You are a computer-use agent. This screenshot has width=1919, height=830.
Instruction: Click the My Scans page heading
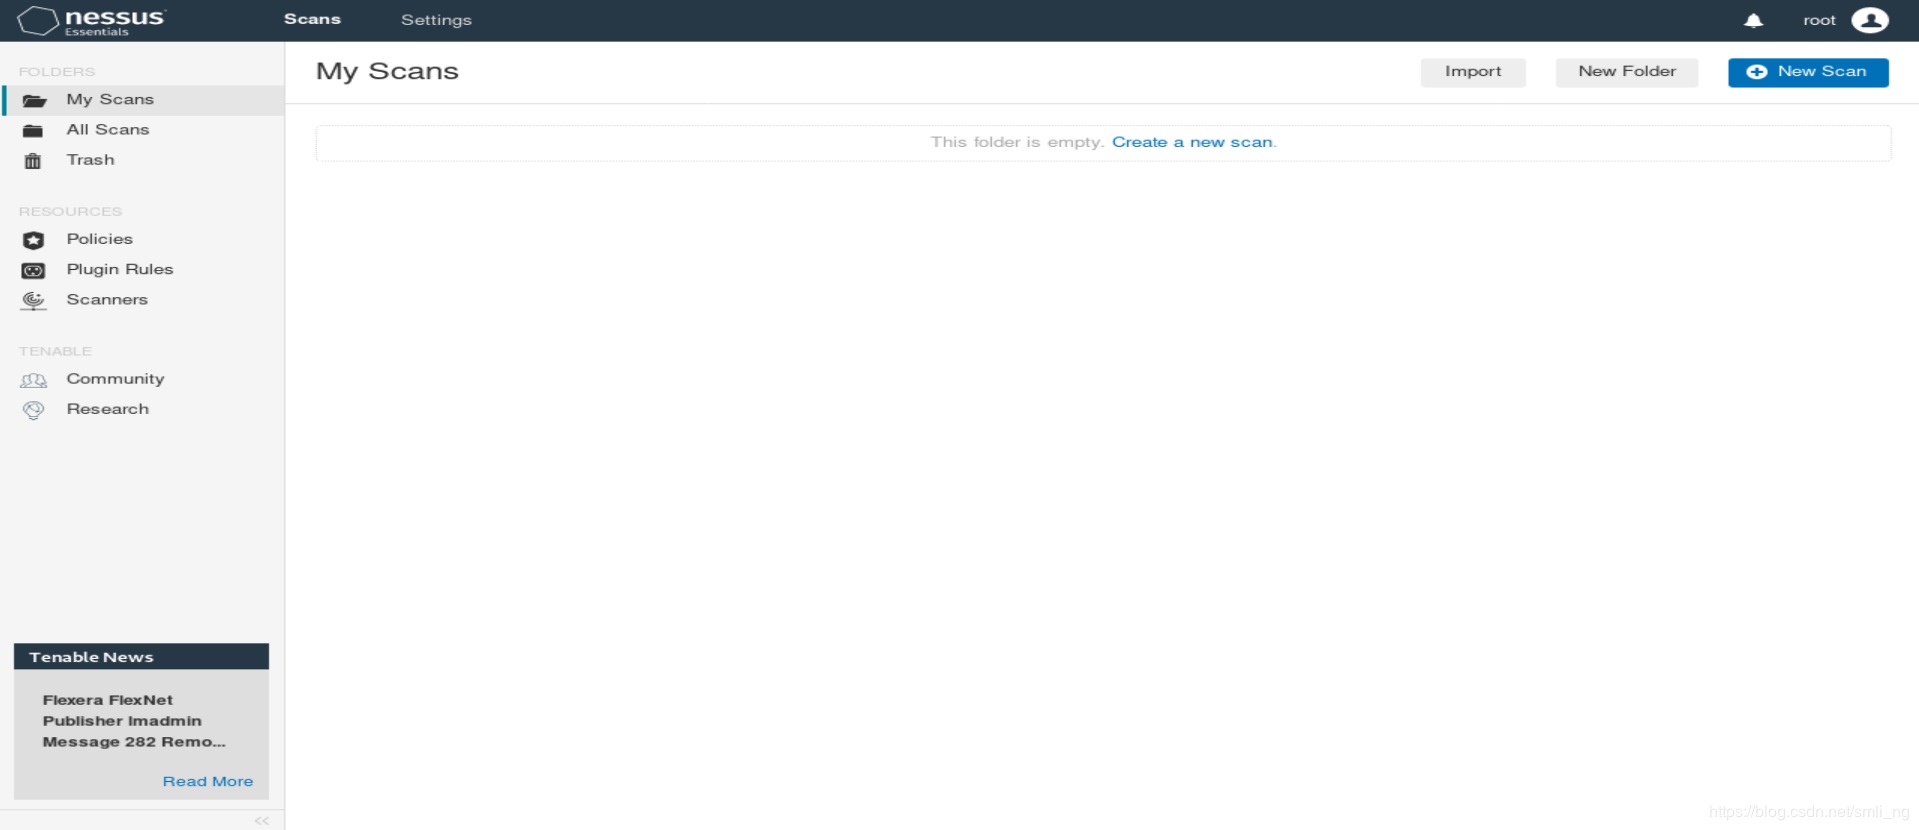387,72
